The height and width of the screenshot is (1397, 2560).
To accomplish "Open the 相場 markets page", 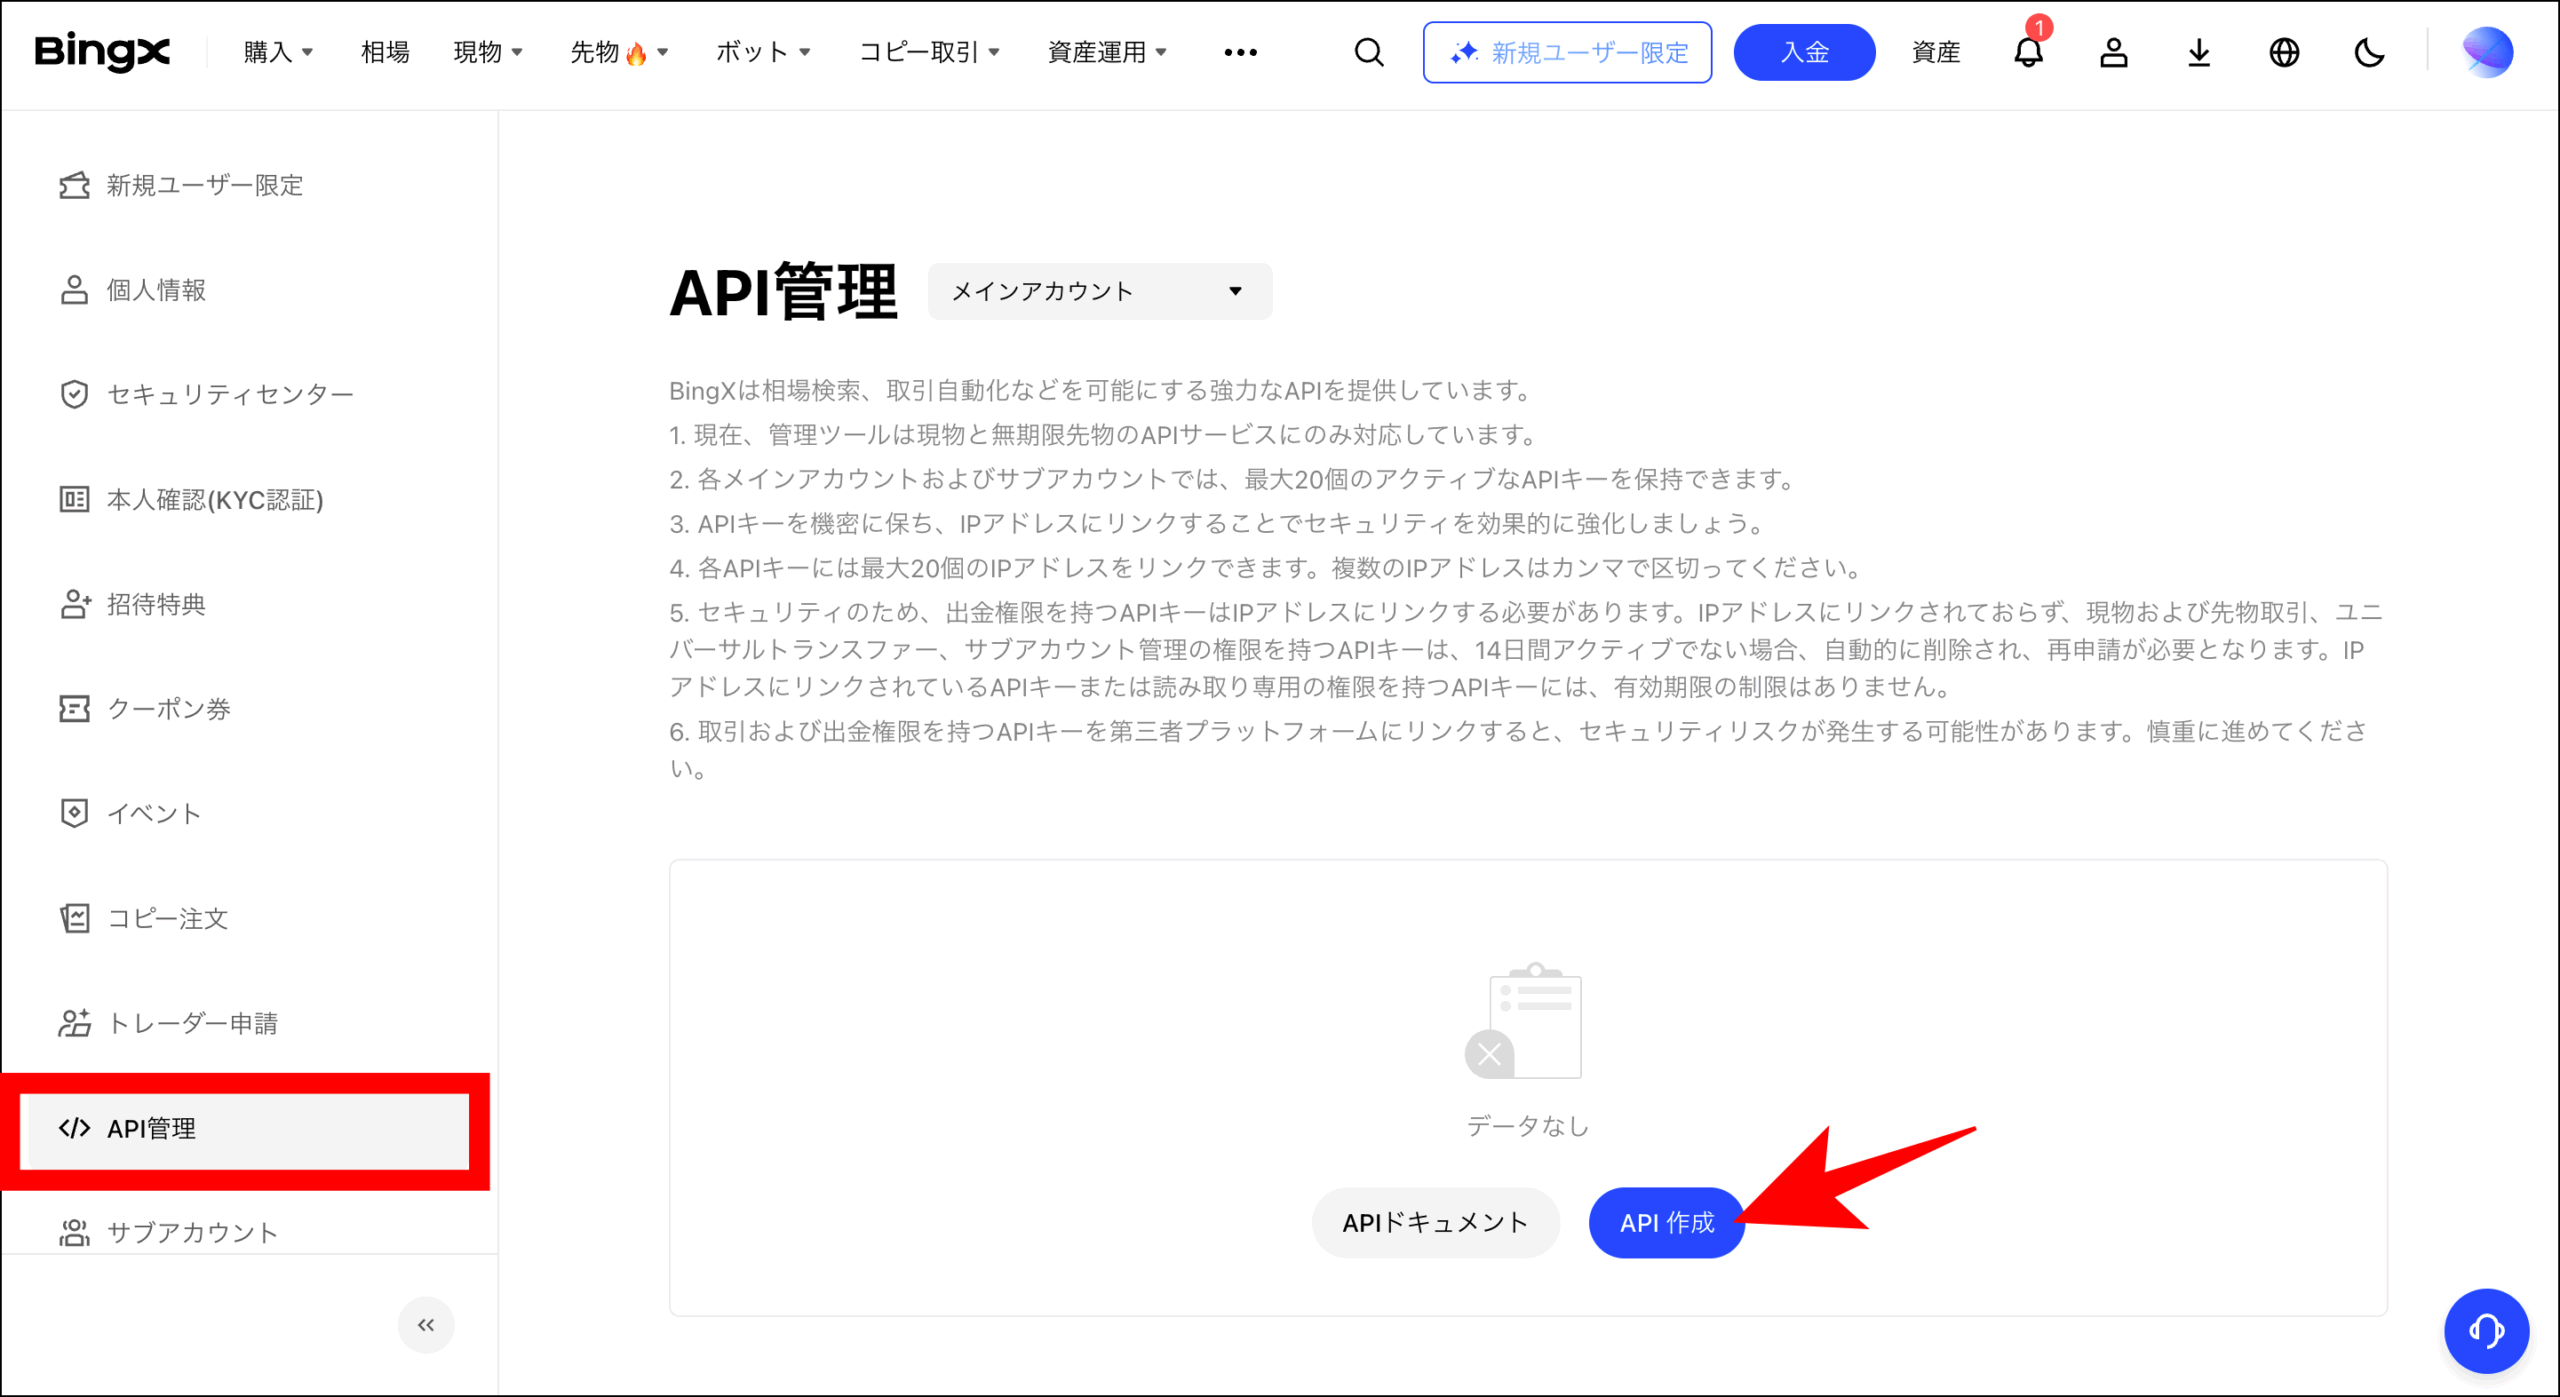I will (x=385, y=52).
